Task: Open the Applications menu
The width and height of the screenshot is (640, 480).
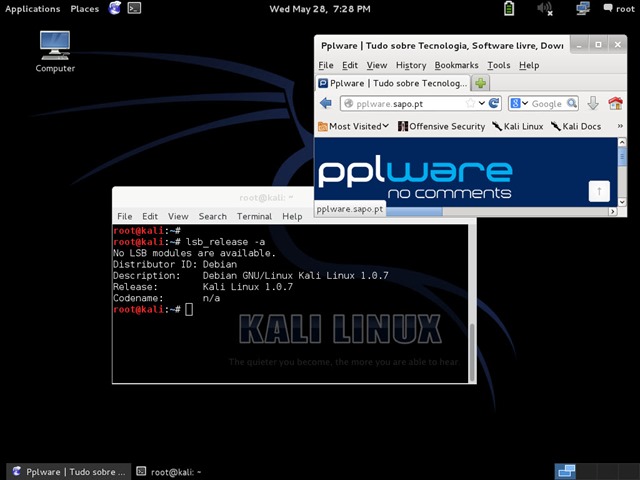Action: coord(33,9)
